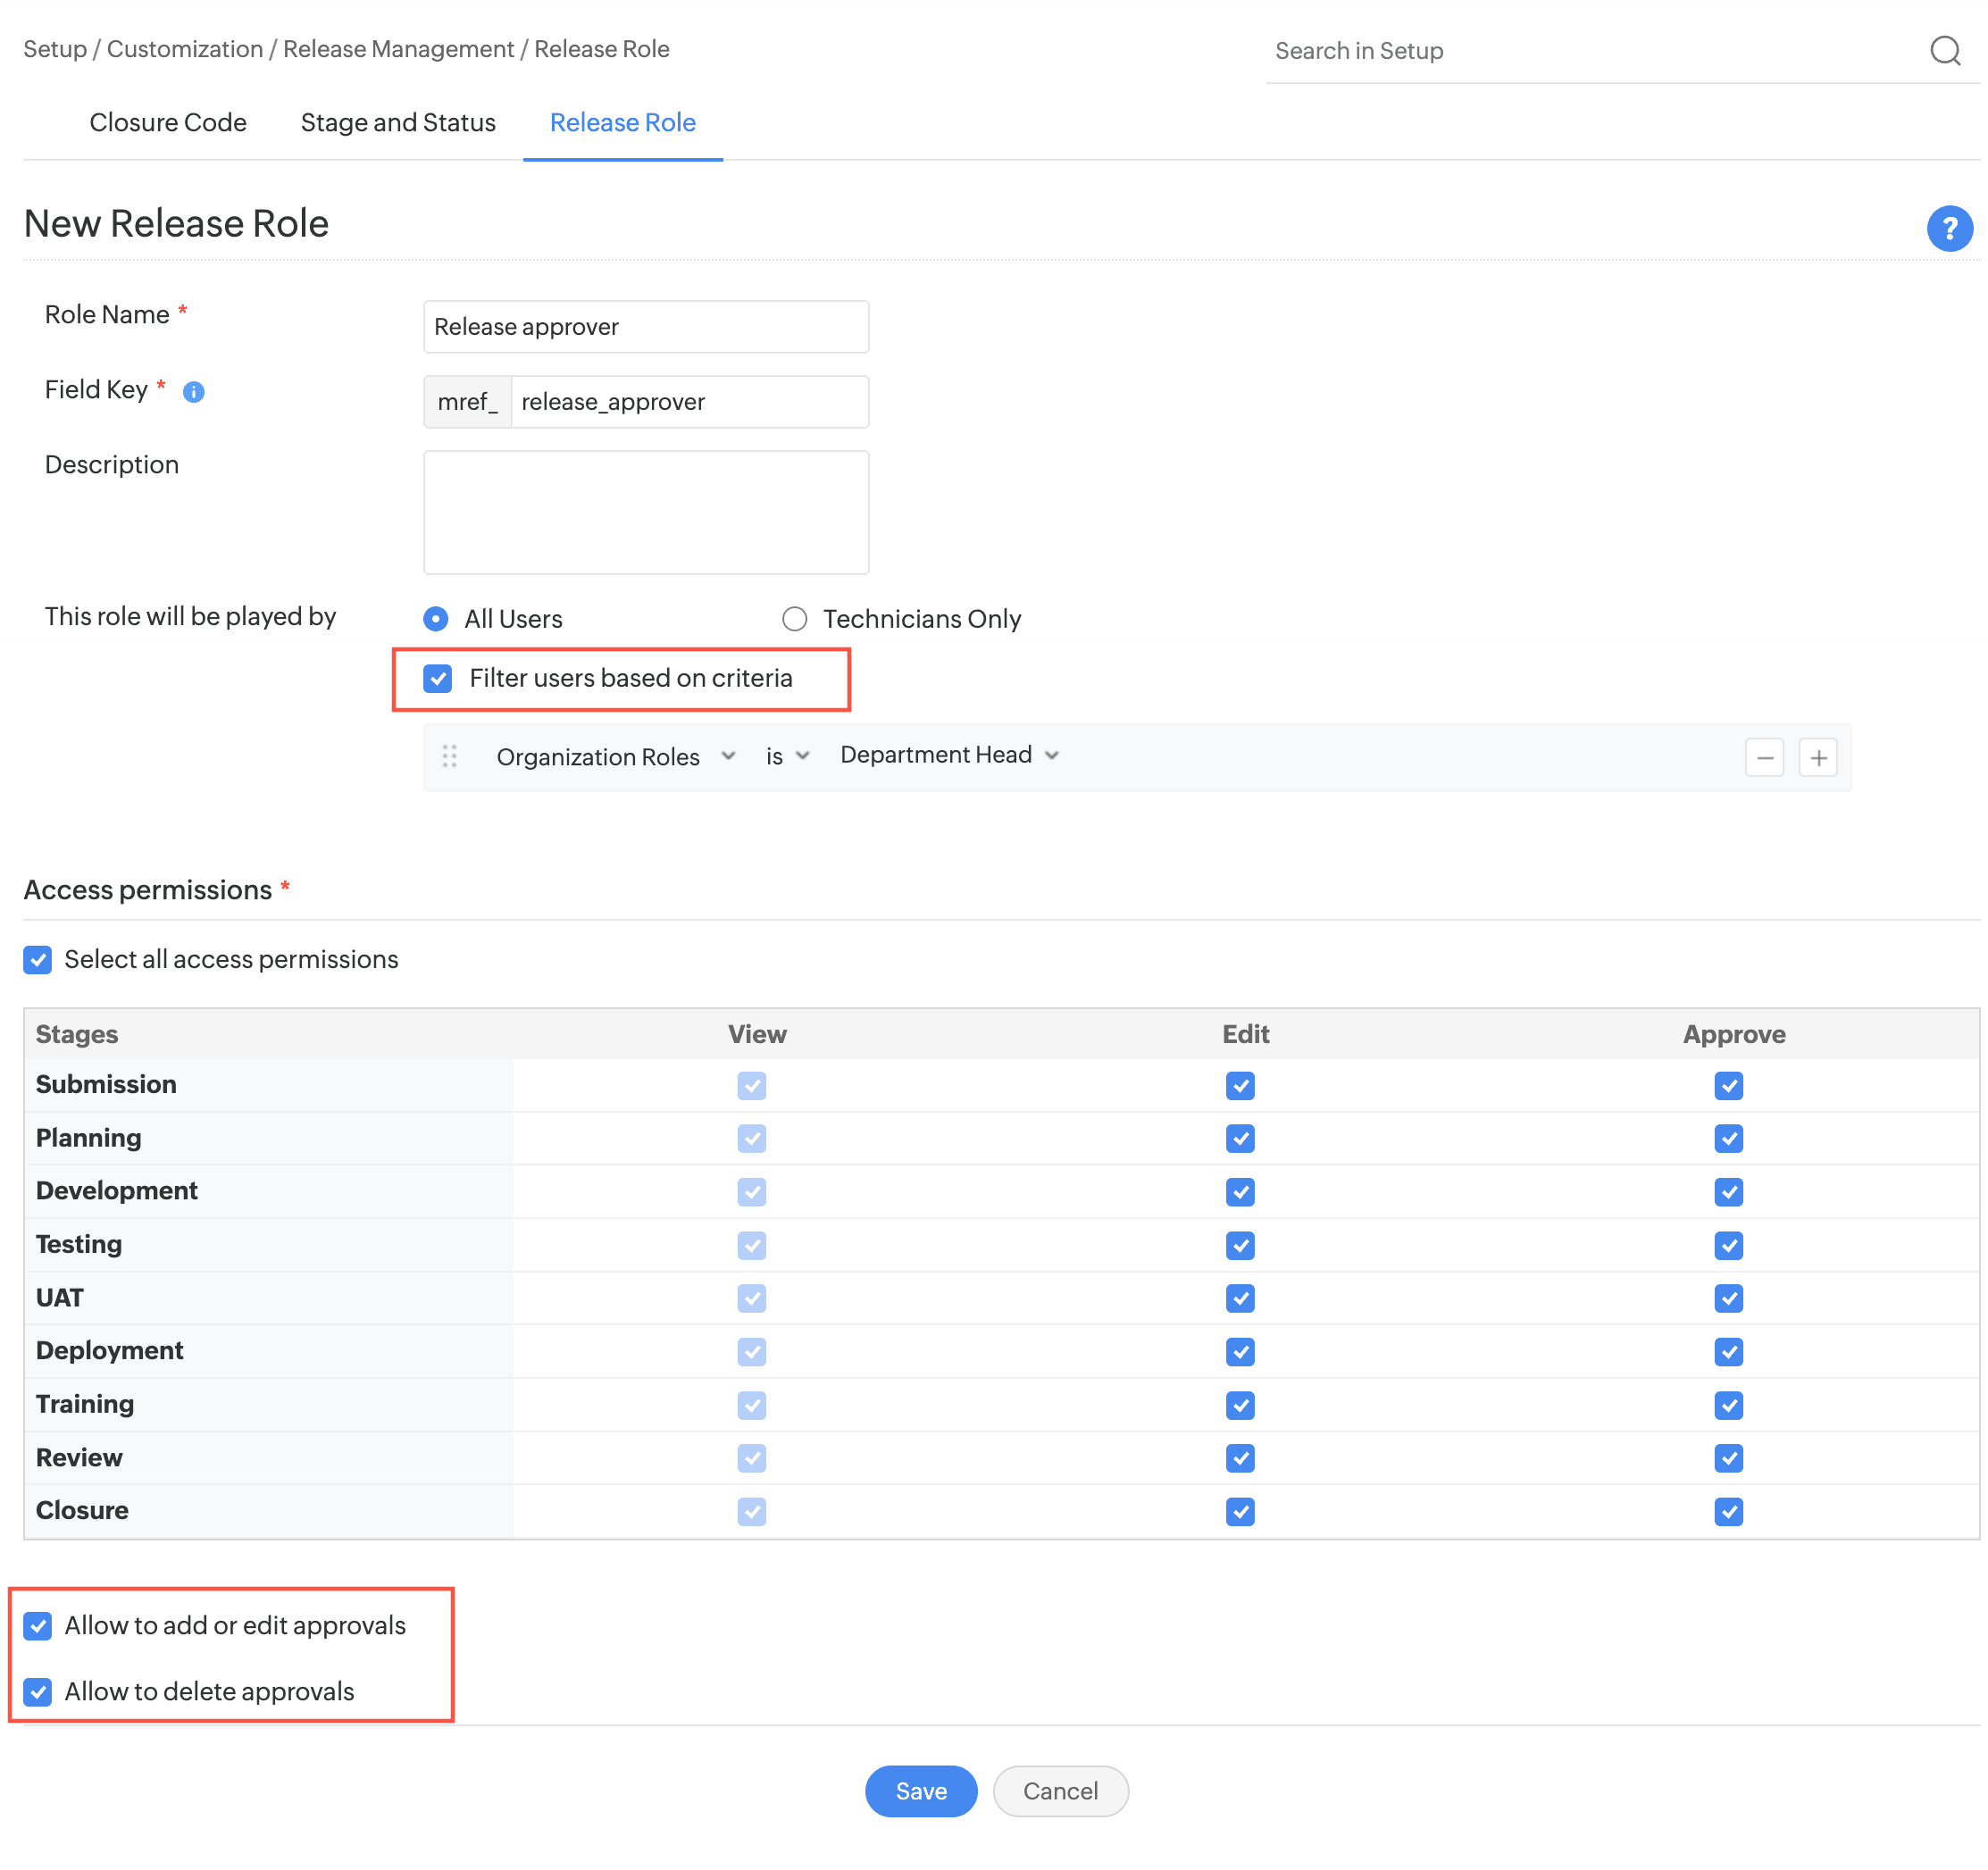Select the Technicians Only radio button
Image resolution: width=1988 pixels, height=1870 pixels.
tap(794, 619)
